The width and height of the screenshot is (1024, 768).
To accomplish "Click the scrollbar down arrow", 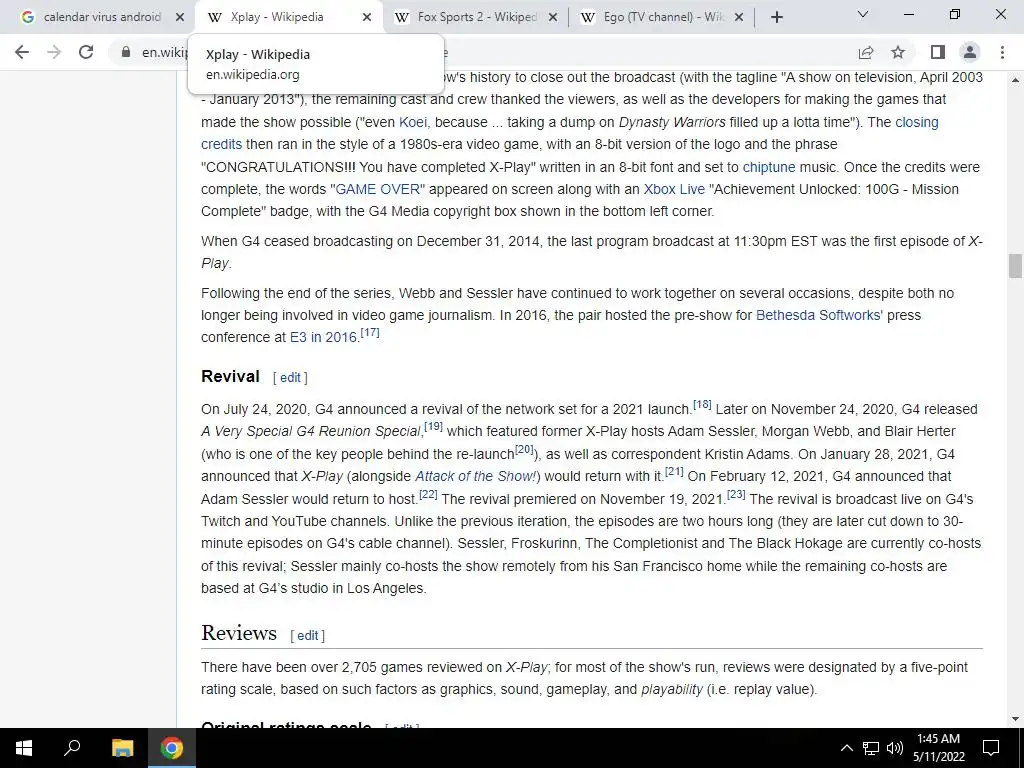I will (x=1015, y=719).
